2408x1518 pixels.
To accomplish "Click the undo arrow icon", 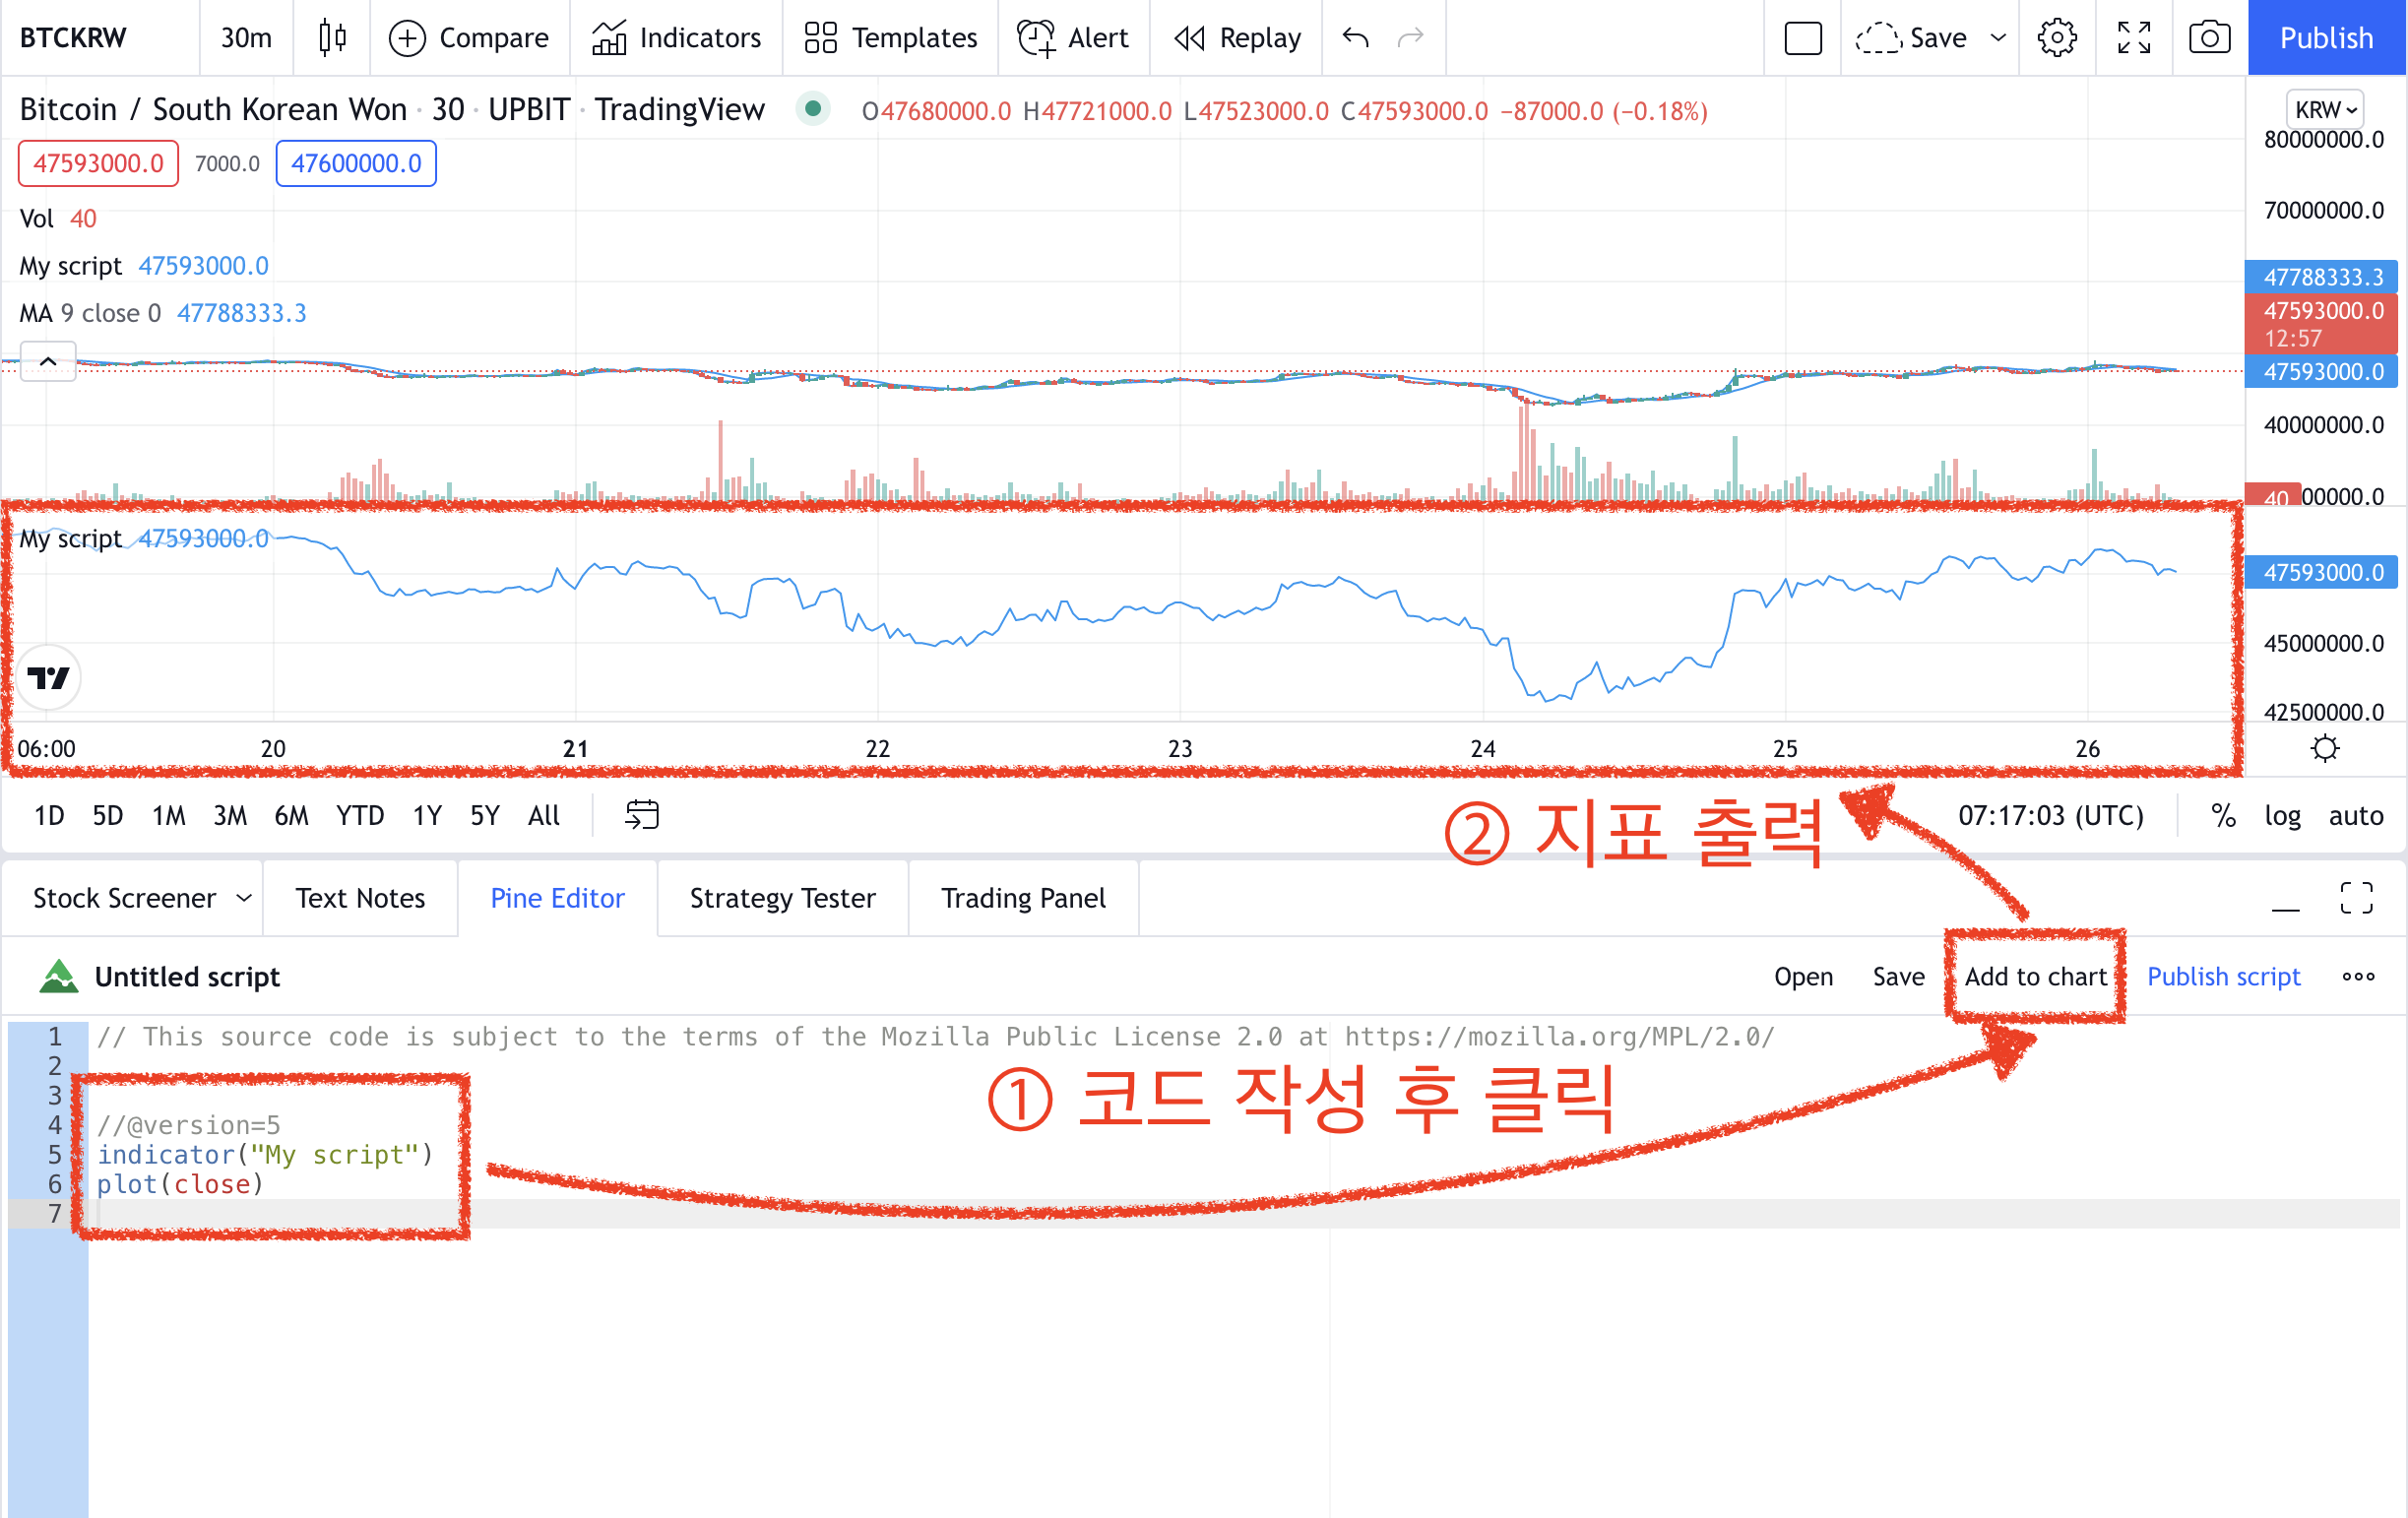I will point(1355,38).
